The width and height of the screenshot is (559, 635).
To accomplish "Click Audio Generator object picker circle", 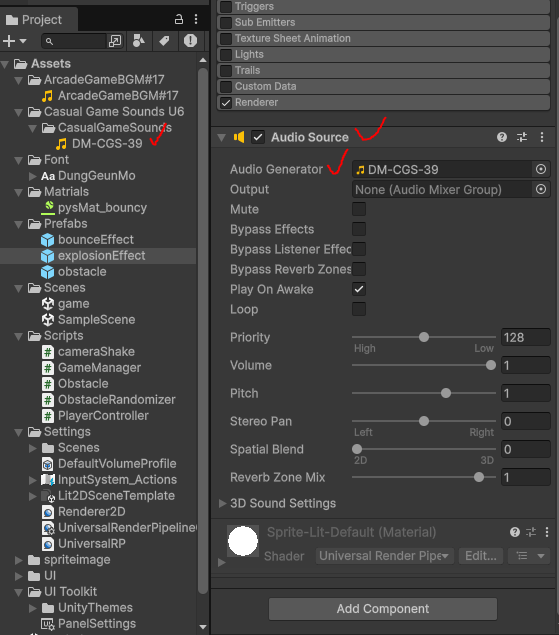I will coord(541,169).
